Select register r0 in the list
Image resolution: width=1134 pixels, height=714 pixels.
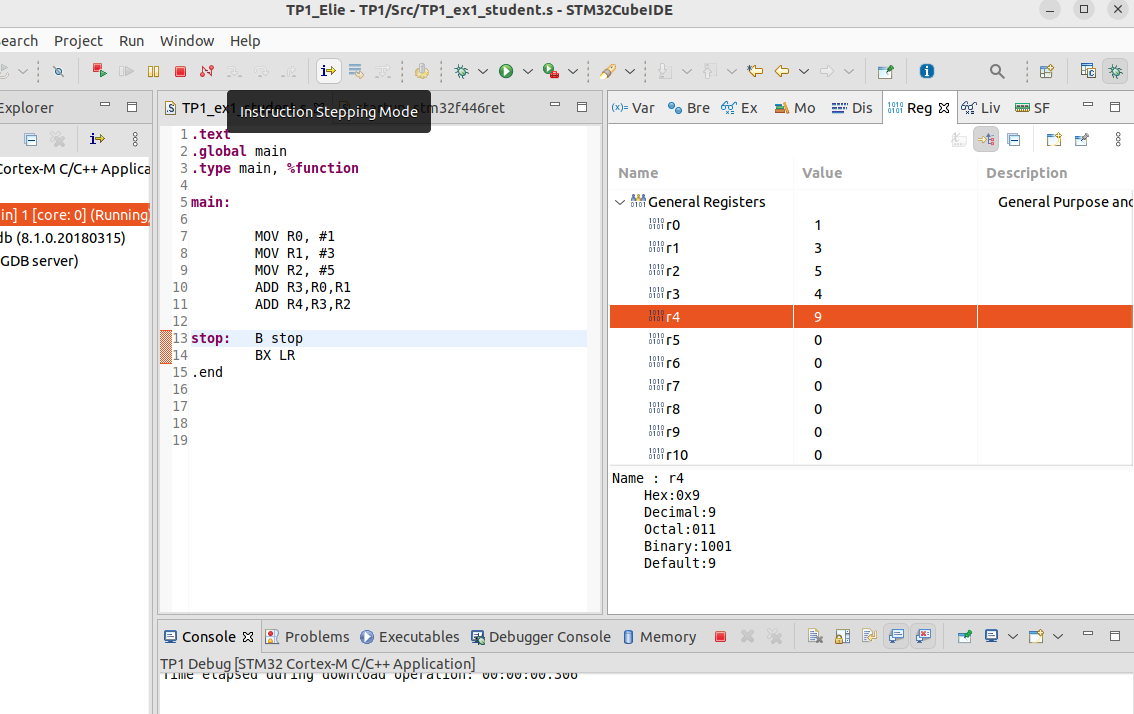pos(673,225)
